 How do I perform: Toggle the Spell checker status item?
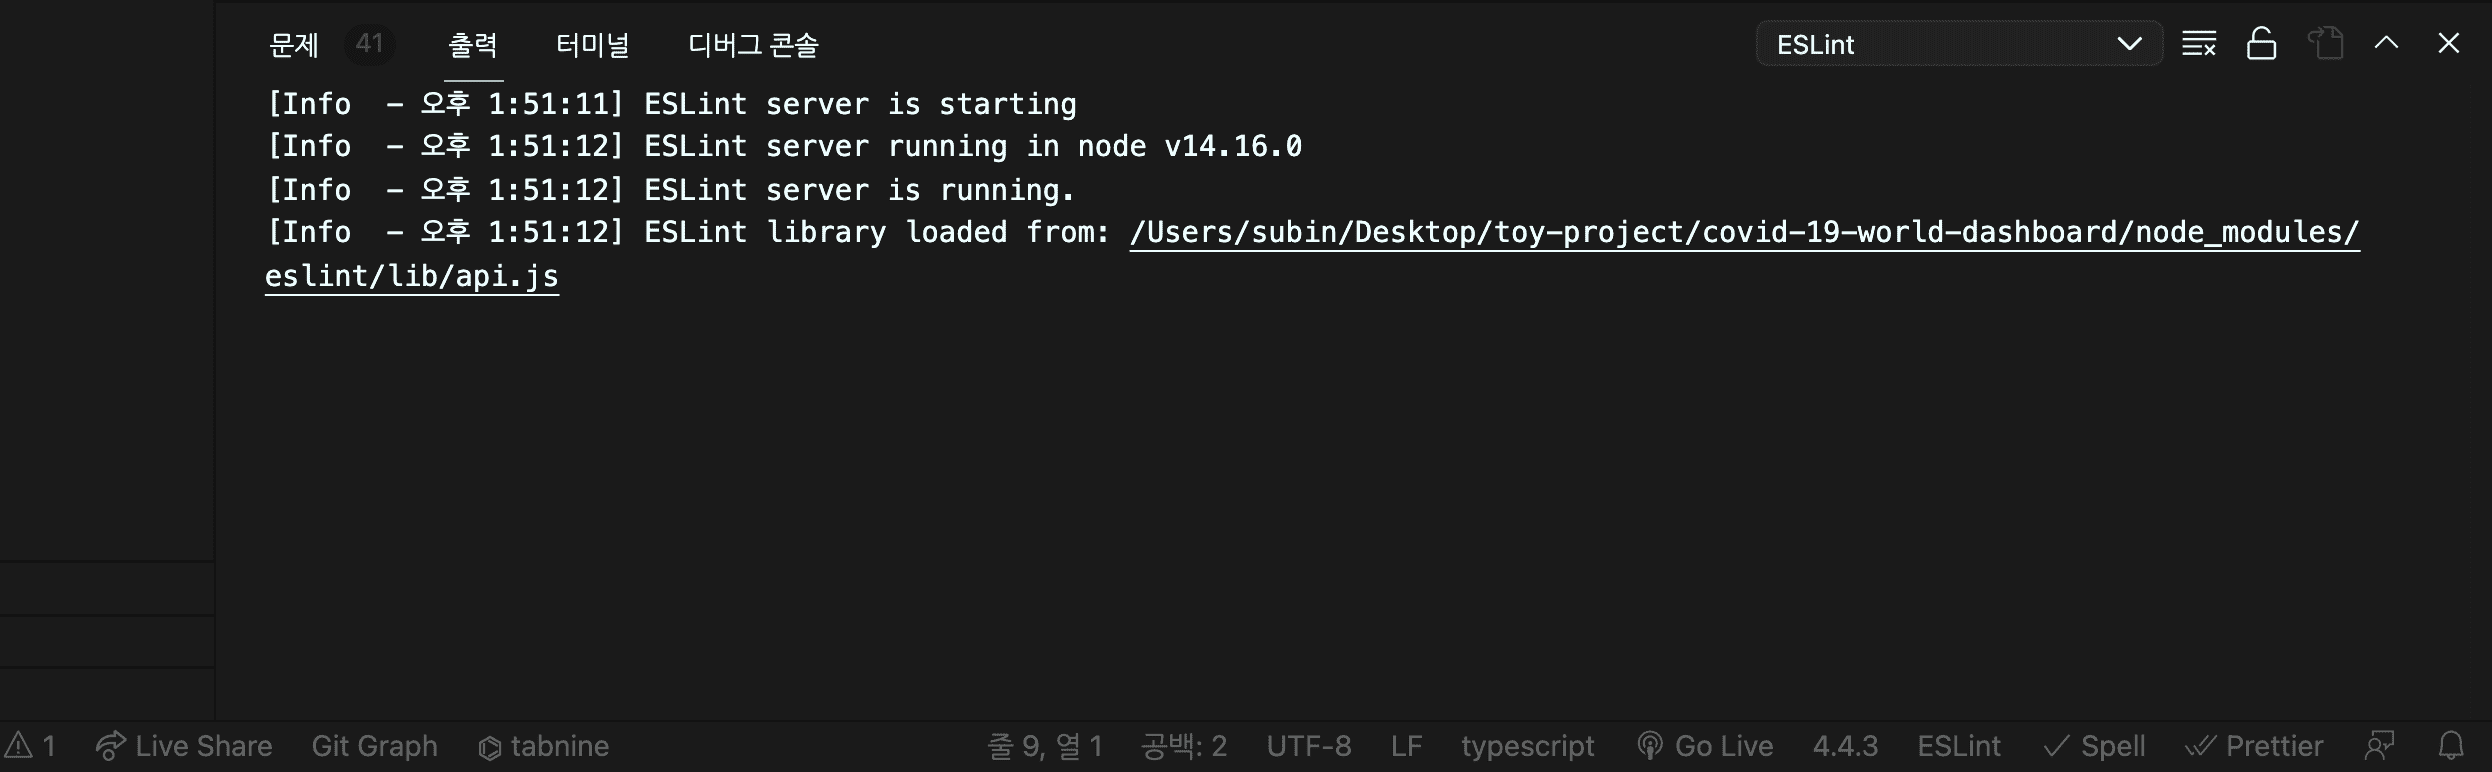coord(2094,746)
